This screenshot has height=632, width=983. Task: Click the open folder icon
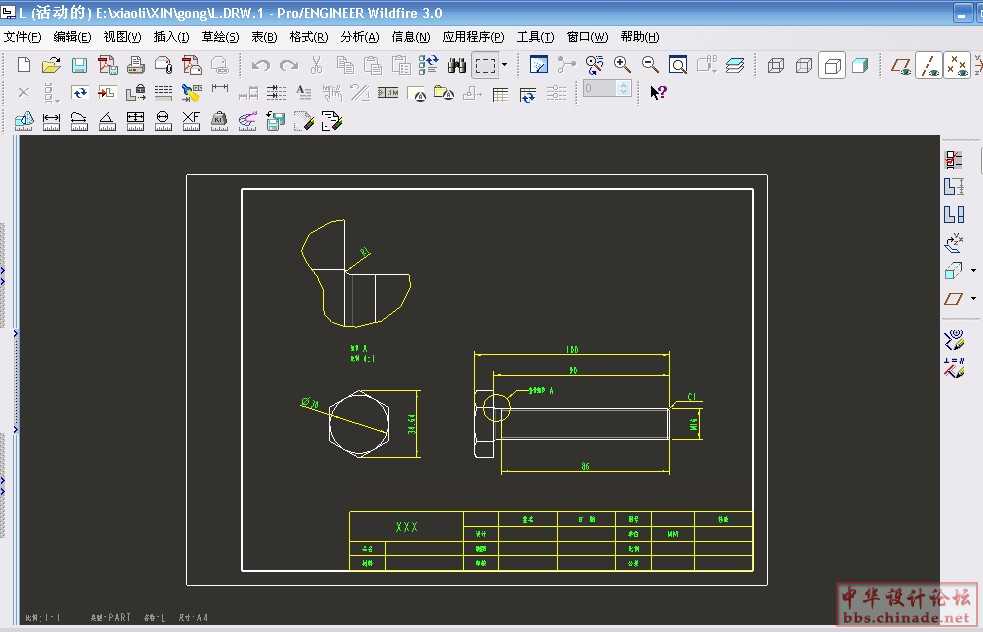51,66
